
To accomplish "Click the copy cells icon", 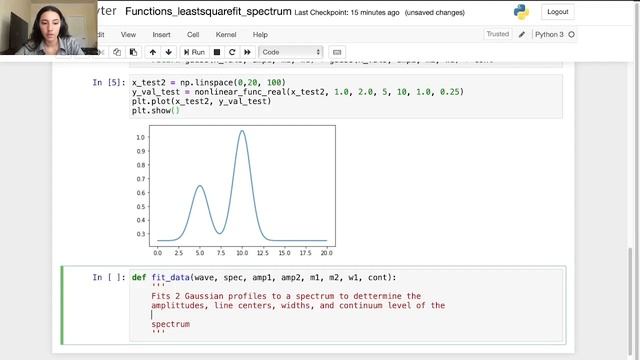I will tap(117, 52).
